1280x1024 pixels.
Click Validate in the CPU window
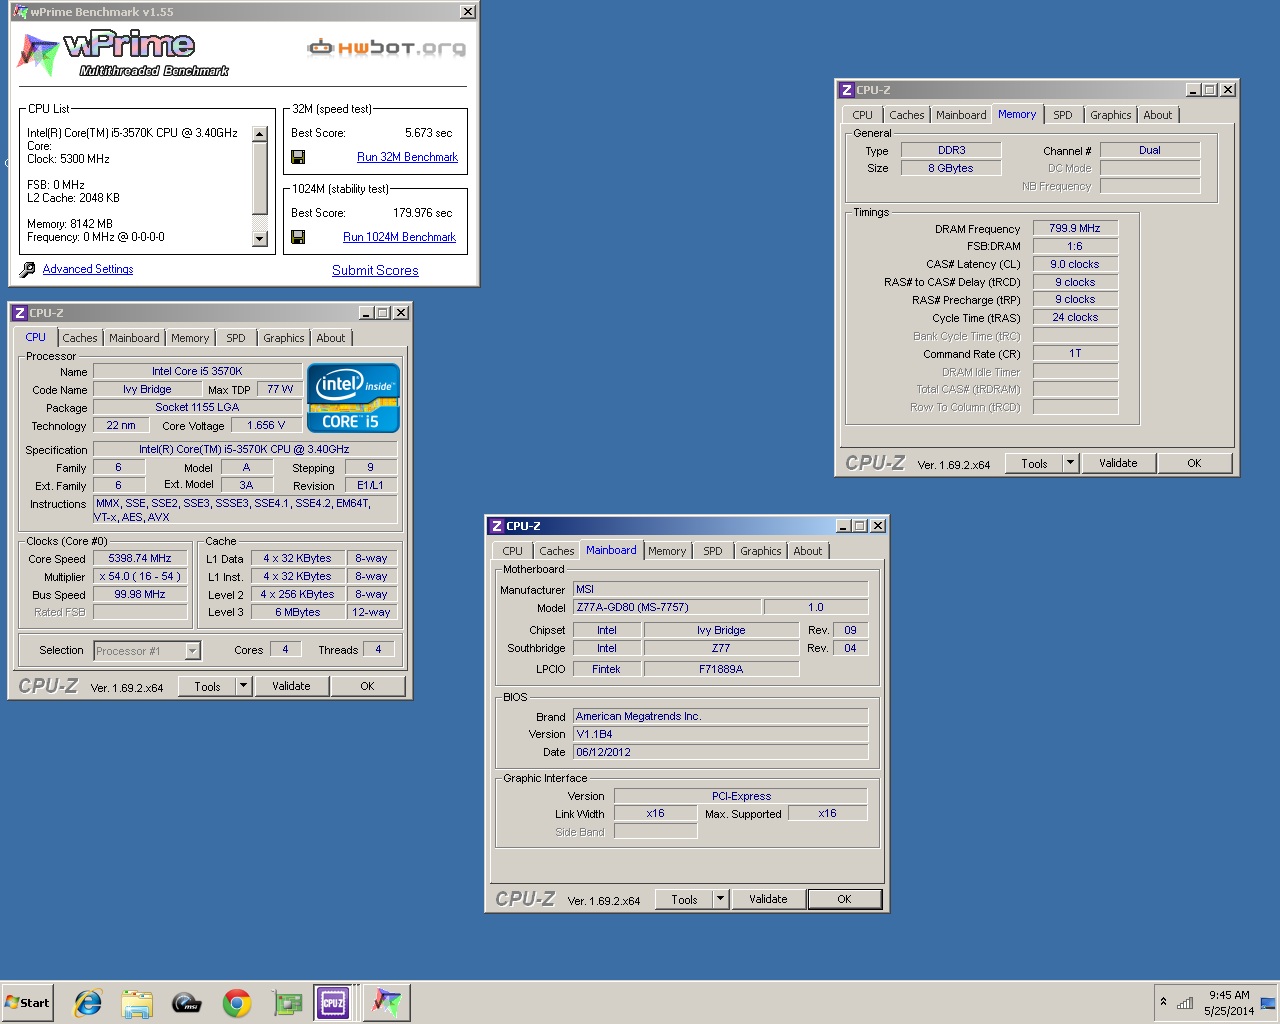click(291, 686)
